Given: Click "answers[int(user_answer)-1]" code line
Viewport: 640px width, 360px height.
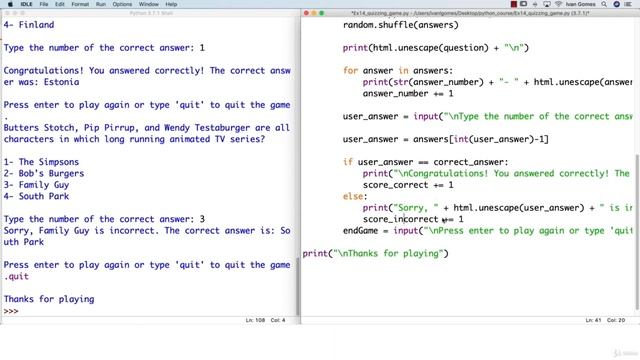Looking at the screenshot, I should pyautogui.click(x=446, y=139).
